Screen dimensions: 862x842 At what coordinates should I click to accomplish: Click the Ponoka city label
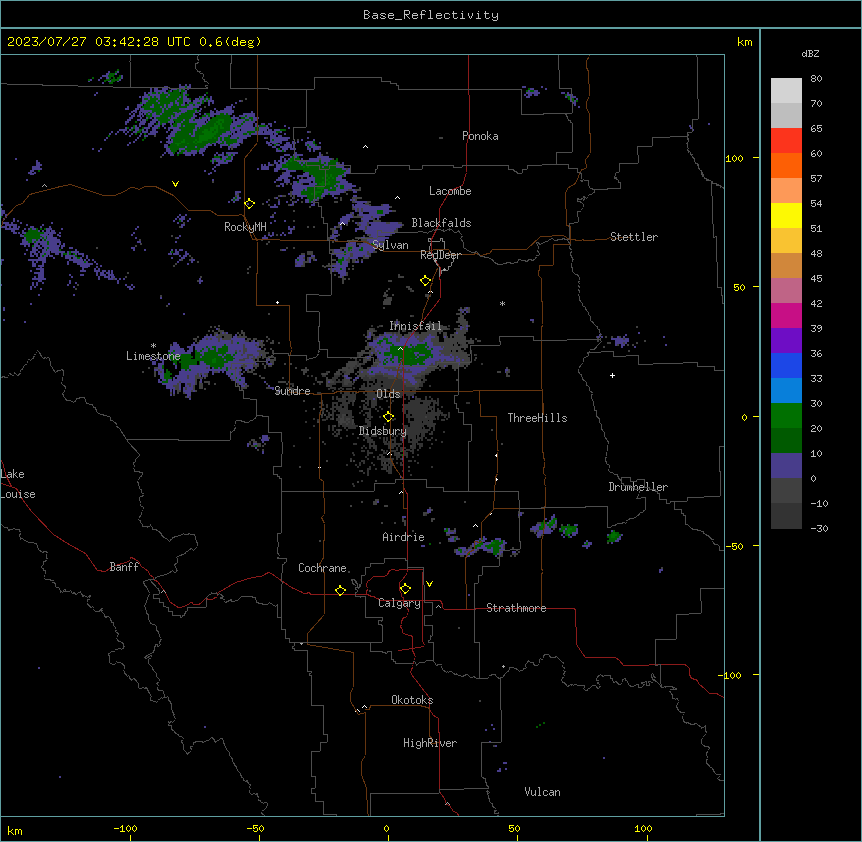480,136
